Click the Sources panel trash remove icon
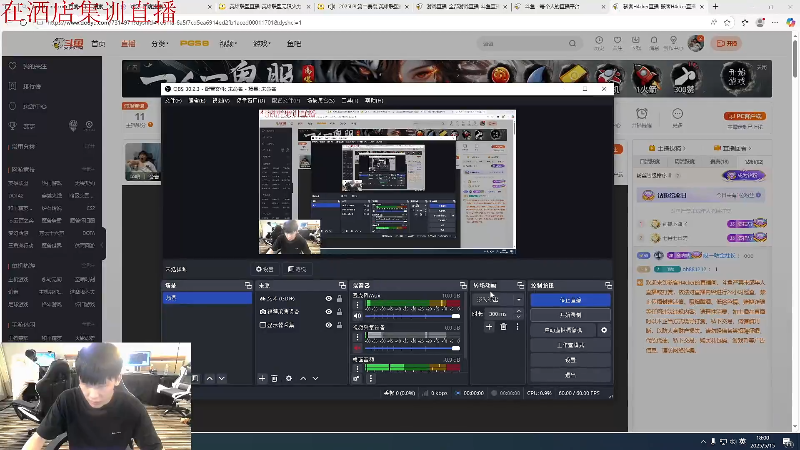The height and width of the screenshot is (450, 800). point(274,379)
